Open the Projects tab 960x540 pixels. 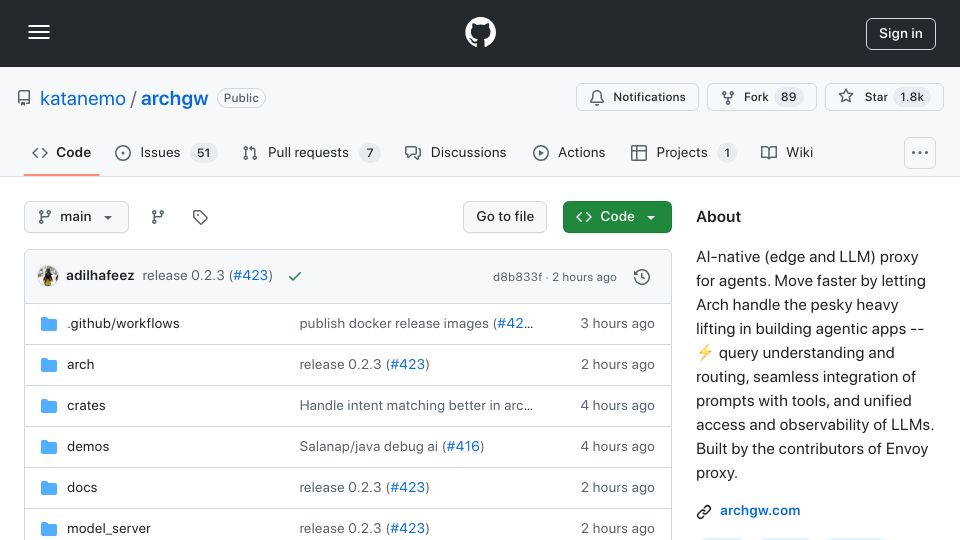(x=683, y=152)
